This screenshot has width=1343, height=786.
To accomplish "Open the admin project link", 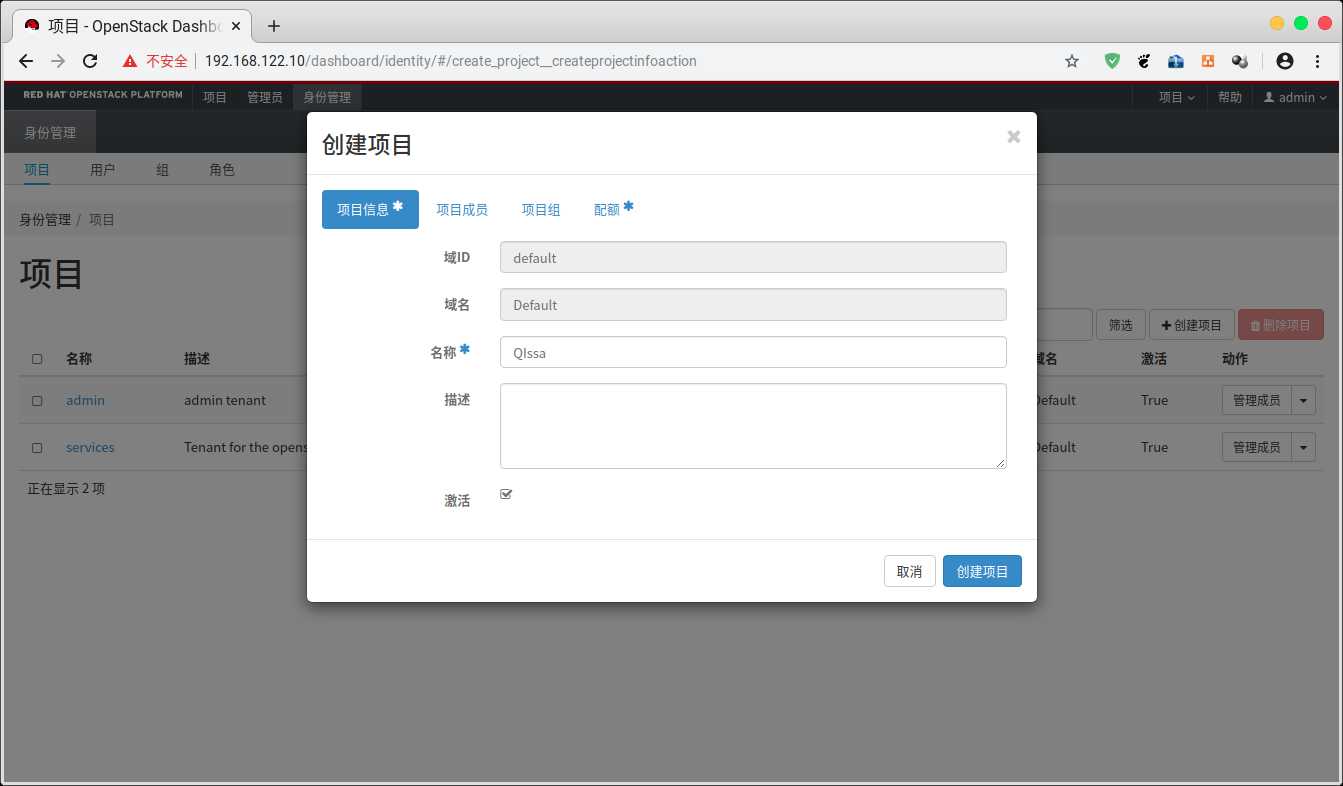I will (85, 400).
